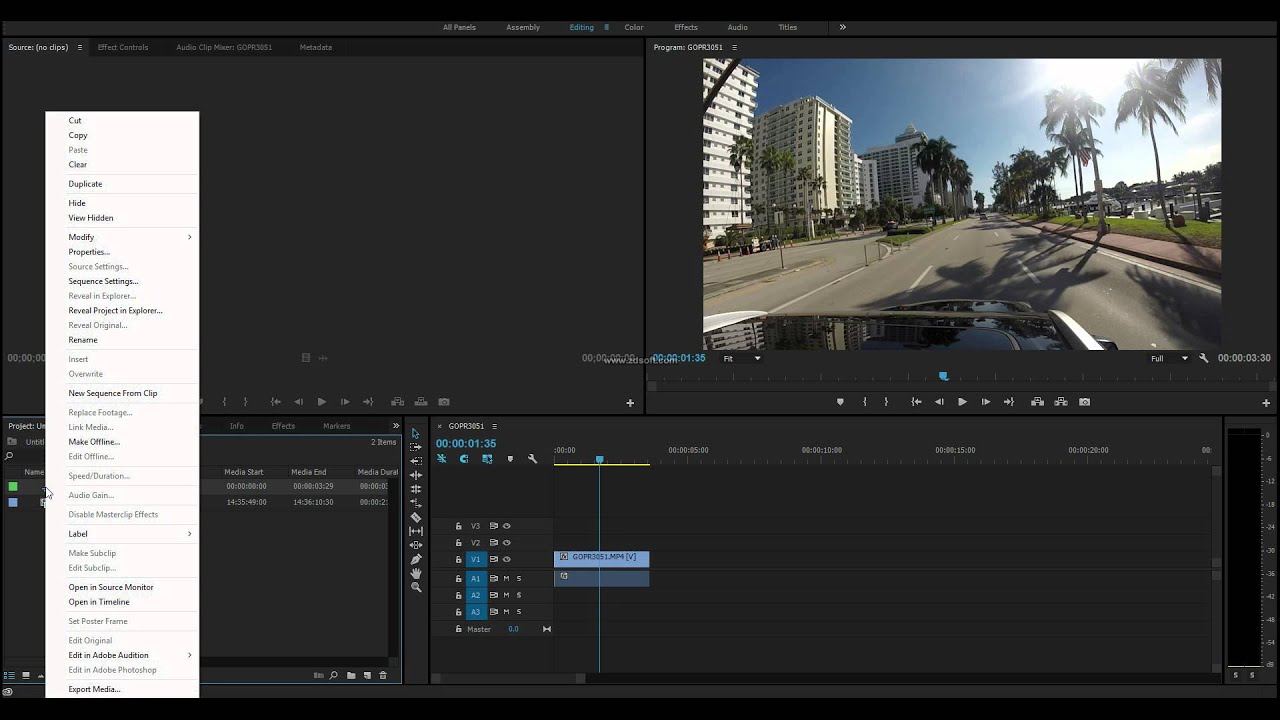The width and height of the screenshot is (1280, 720).
Task: Open timeline display settings wrench
Action: pos(532,459)
